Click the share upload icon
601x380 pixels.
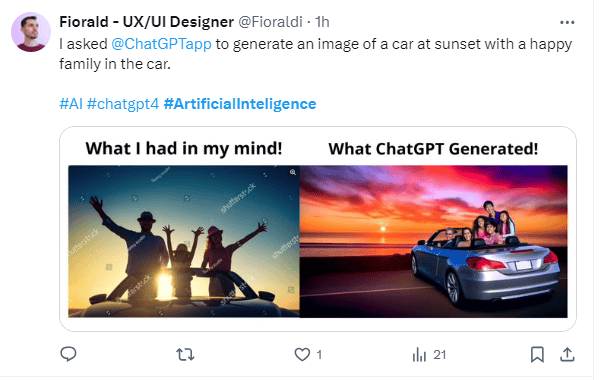pyautogui.click(x=567, y=355)
